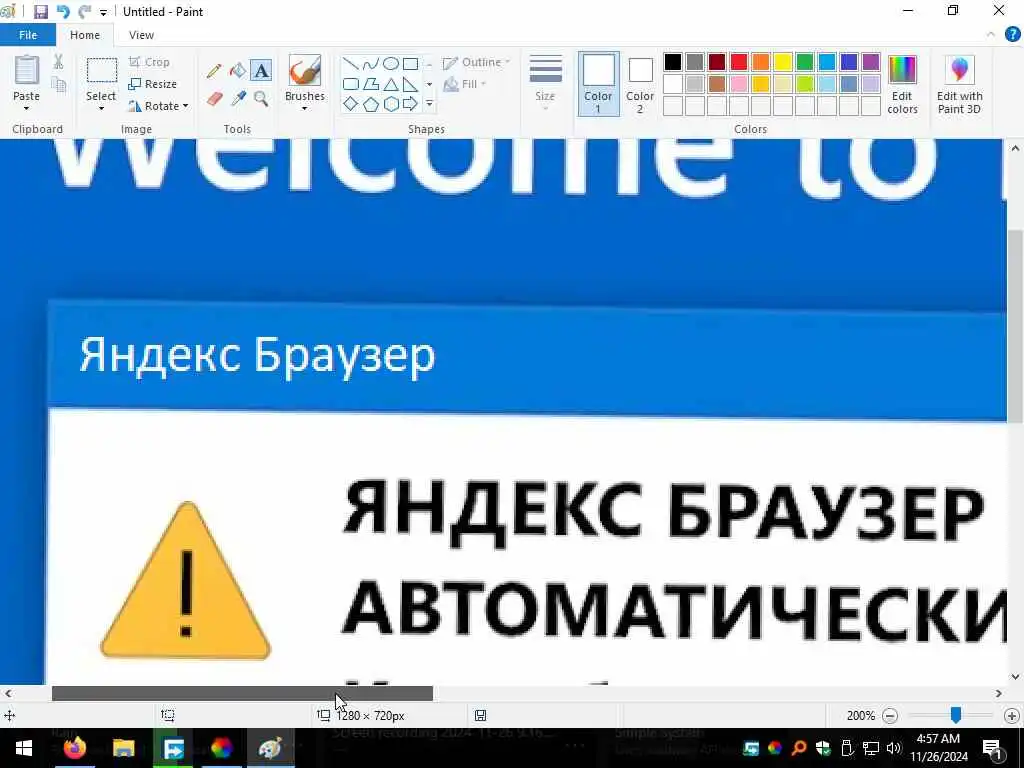Select the Line shape

pyautogui.click(x=351, y=64)
